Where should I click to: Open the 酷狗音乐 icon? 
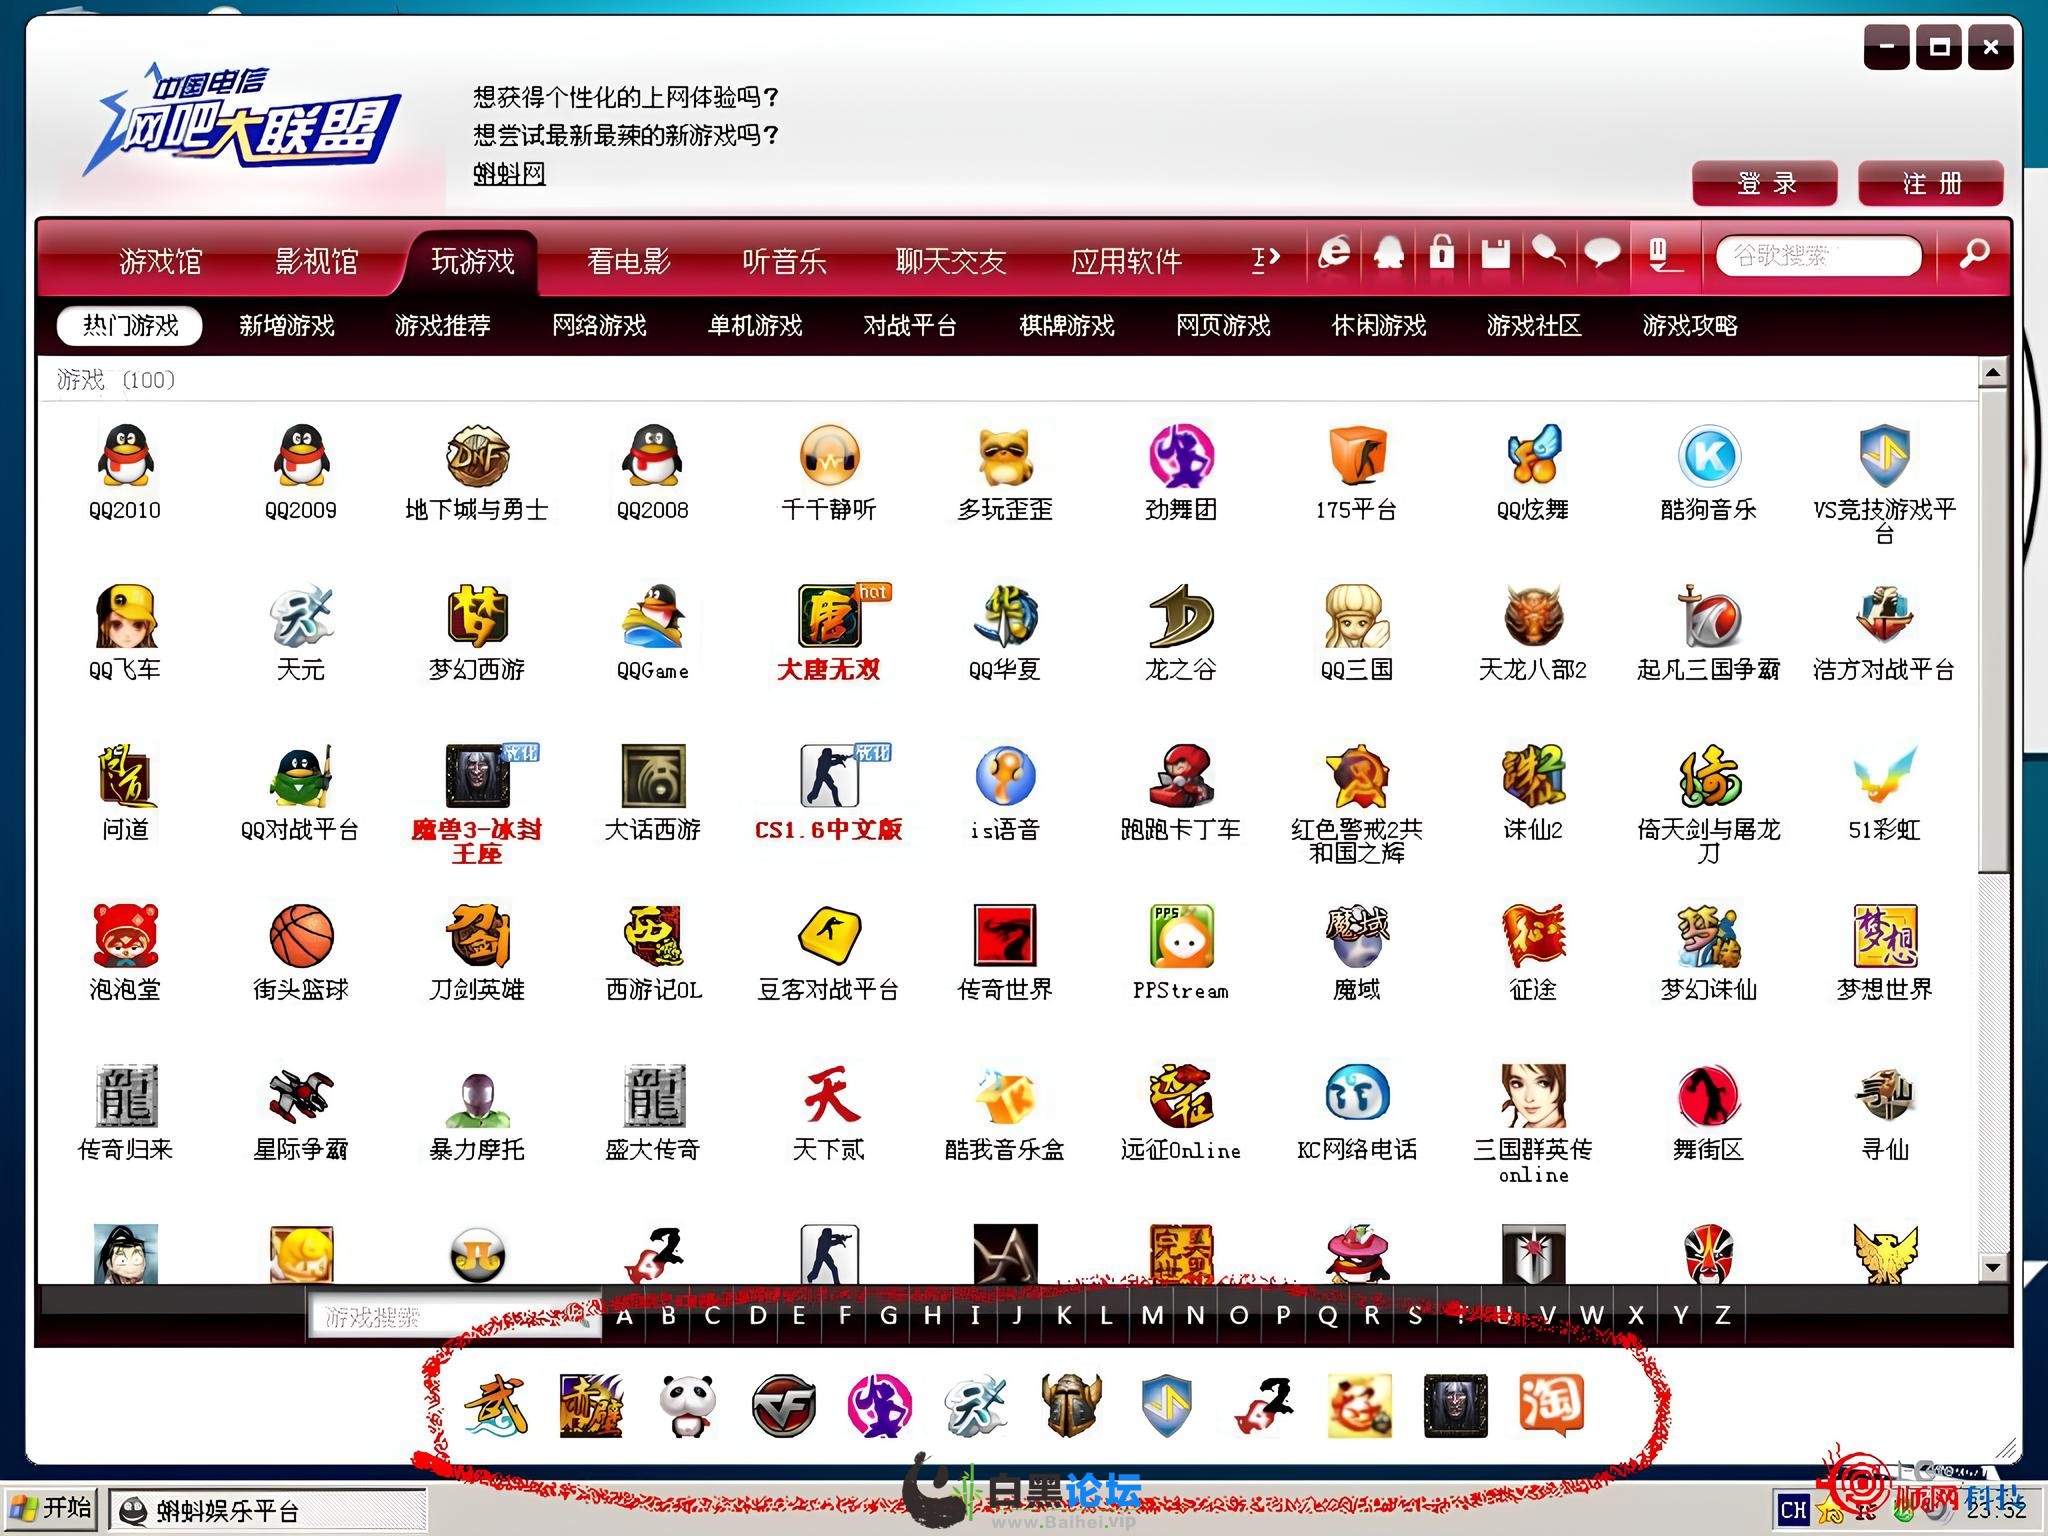[1709, 455]
